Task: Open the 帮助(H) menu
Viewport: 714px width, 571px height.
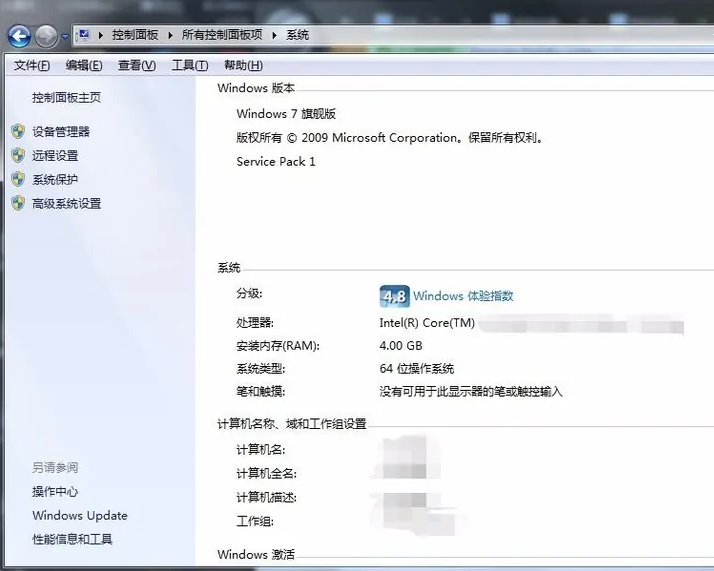Action: coord(243,66)
